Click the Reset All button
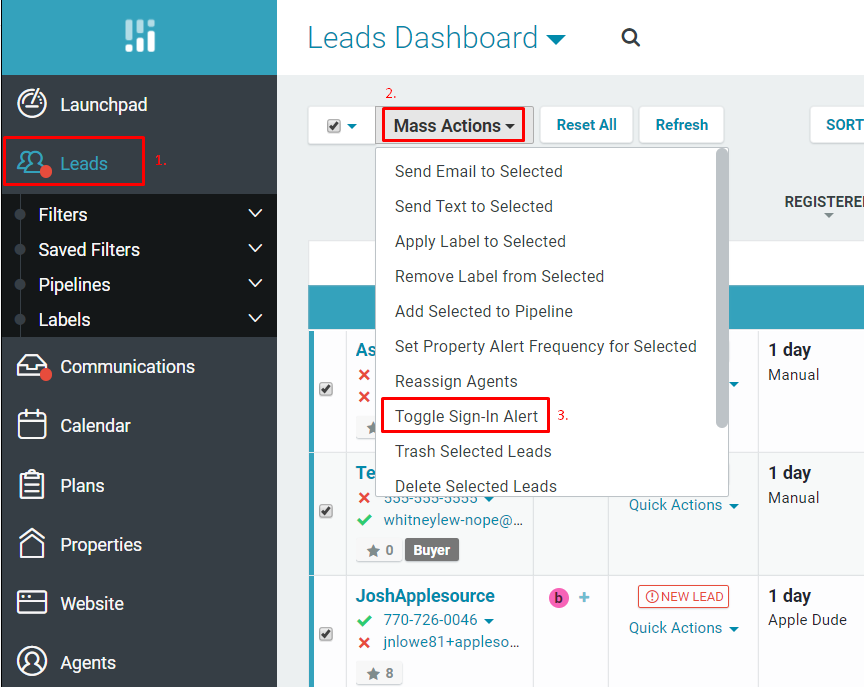This screenshot has height=687, width=864. coord(586,125)
